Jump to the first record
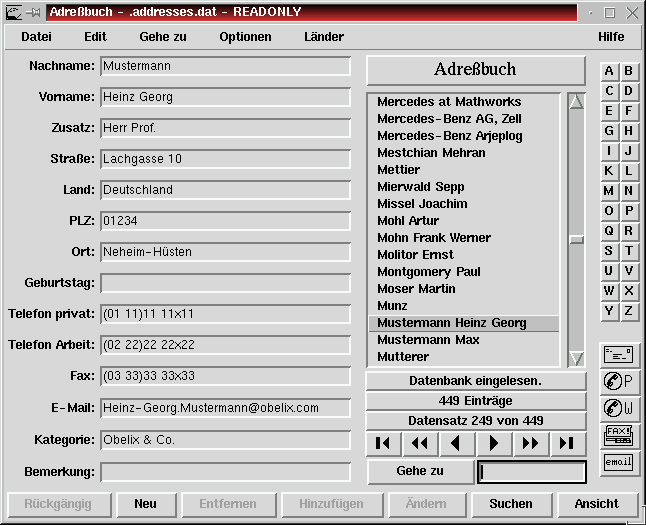Image resolution: width=646 pixels, height=525 pixels. point(383,443)
